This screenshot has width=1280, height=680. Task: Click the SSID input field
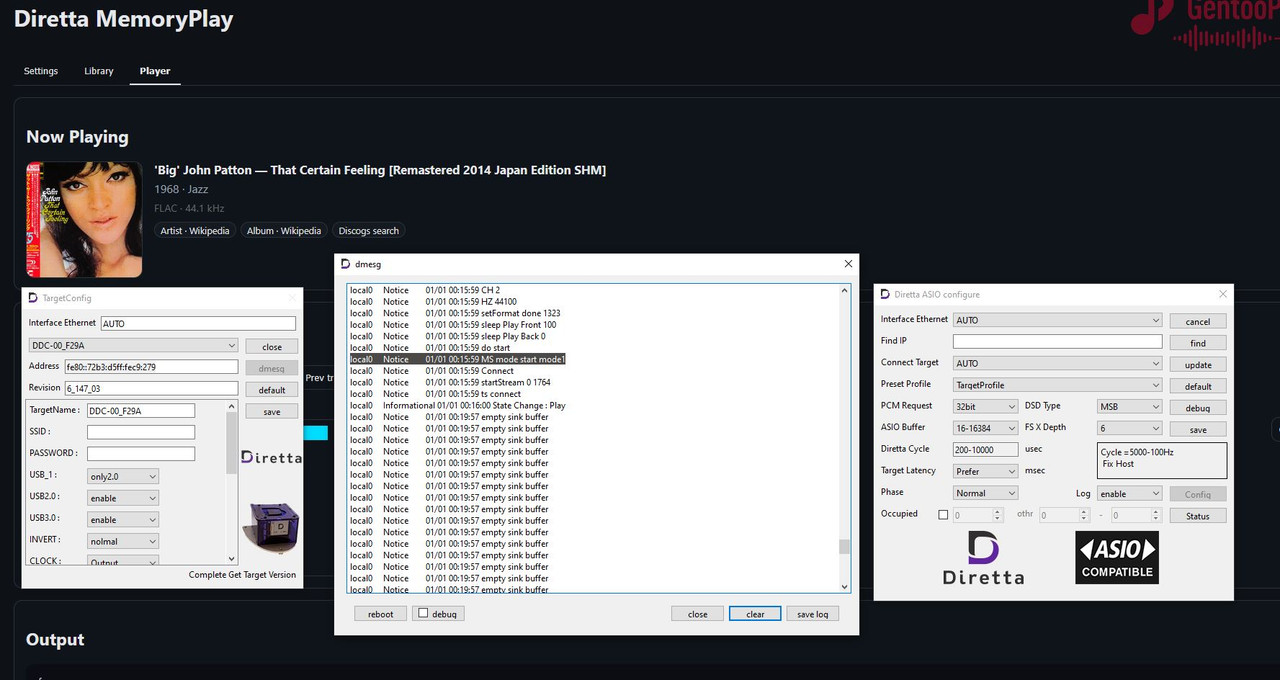click(x=141, y=432)
